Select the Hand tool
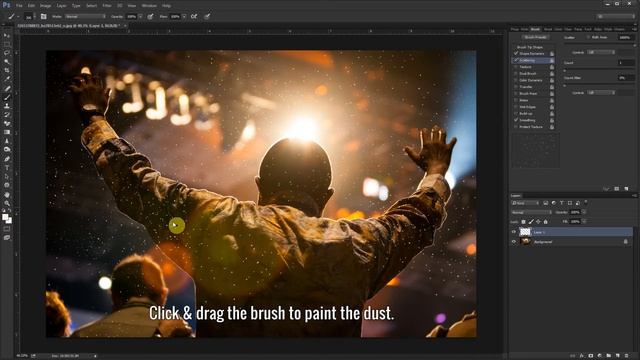This screenshot has width=640, height=360. coord(7,195)
